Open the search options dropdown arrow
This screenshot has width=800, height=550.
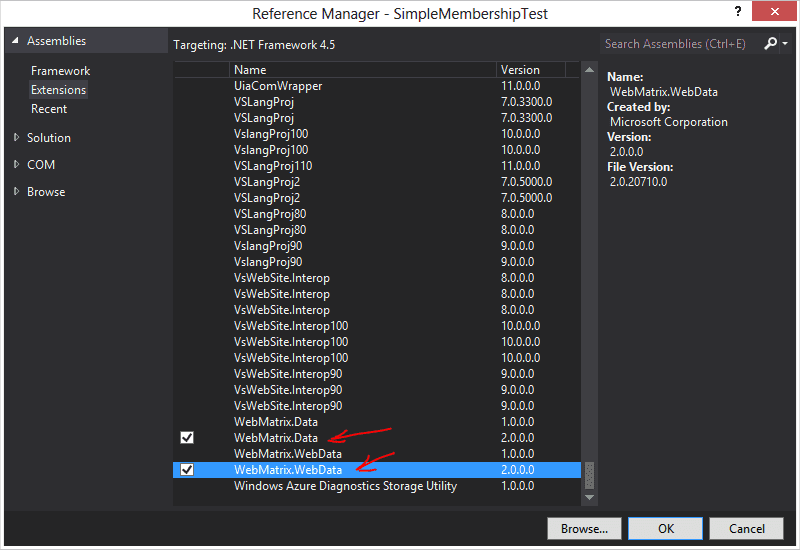pyautogui.click(x=785, y=45)
